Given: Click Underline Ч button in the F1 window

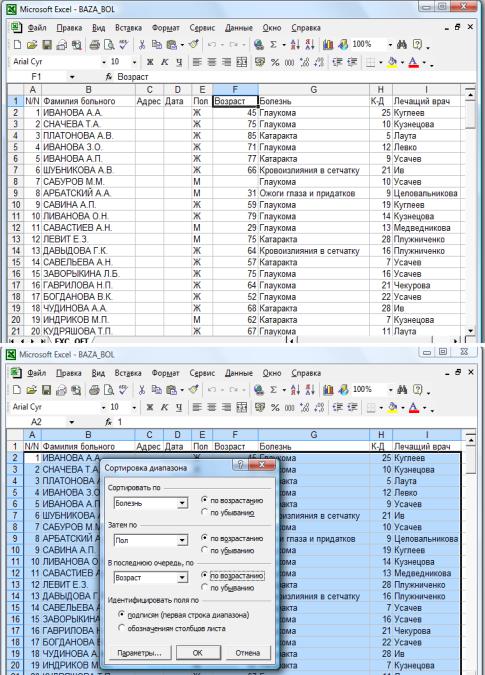Looking at the screenshot, I should coord(179,62).
